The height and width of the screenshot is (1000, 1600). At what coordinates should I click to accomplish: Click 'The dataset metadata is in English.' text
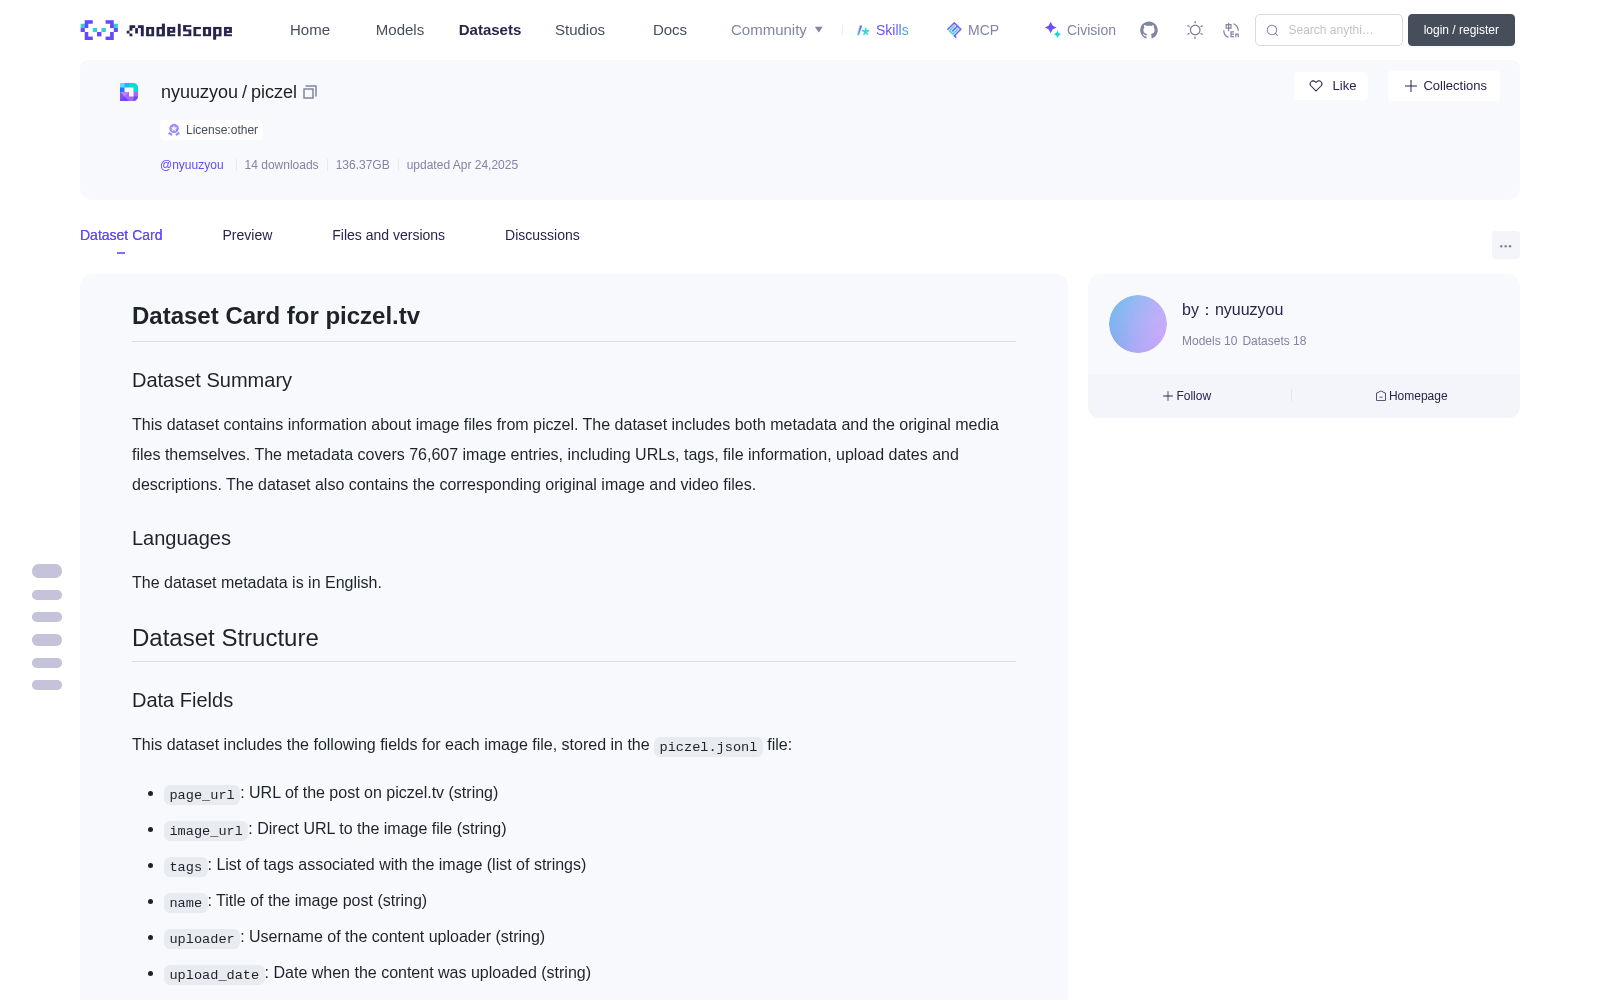click(257, 582)
